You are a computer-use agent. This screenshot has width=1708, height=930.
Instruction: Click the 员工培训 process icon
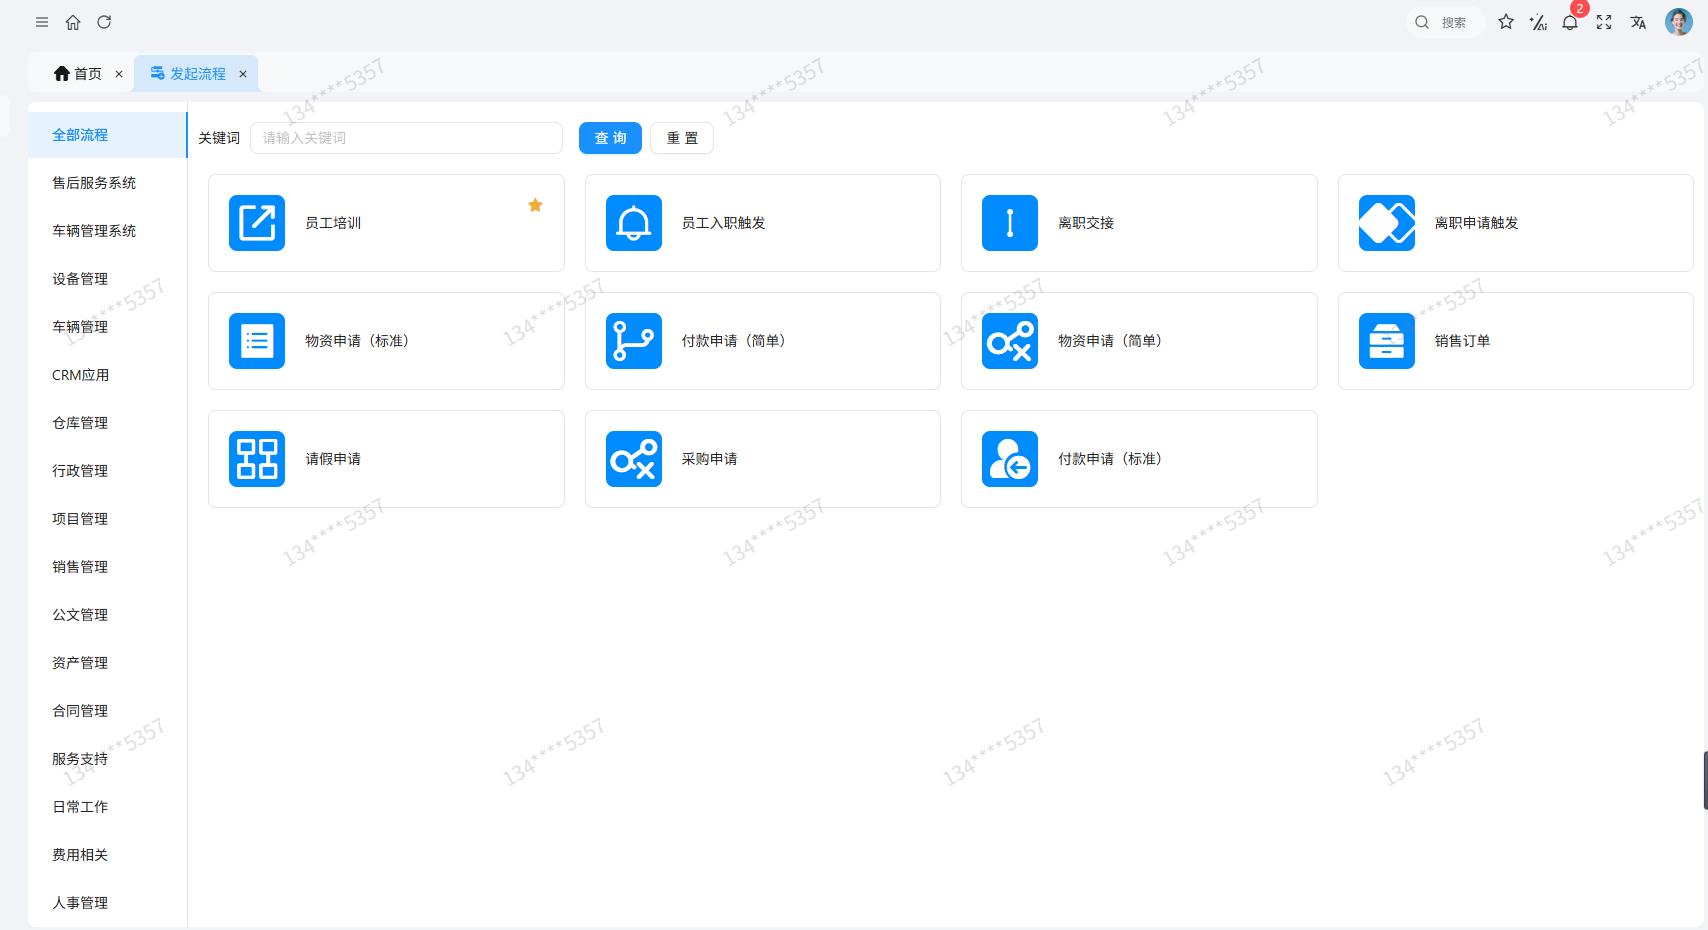[257, 223]
